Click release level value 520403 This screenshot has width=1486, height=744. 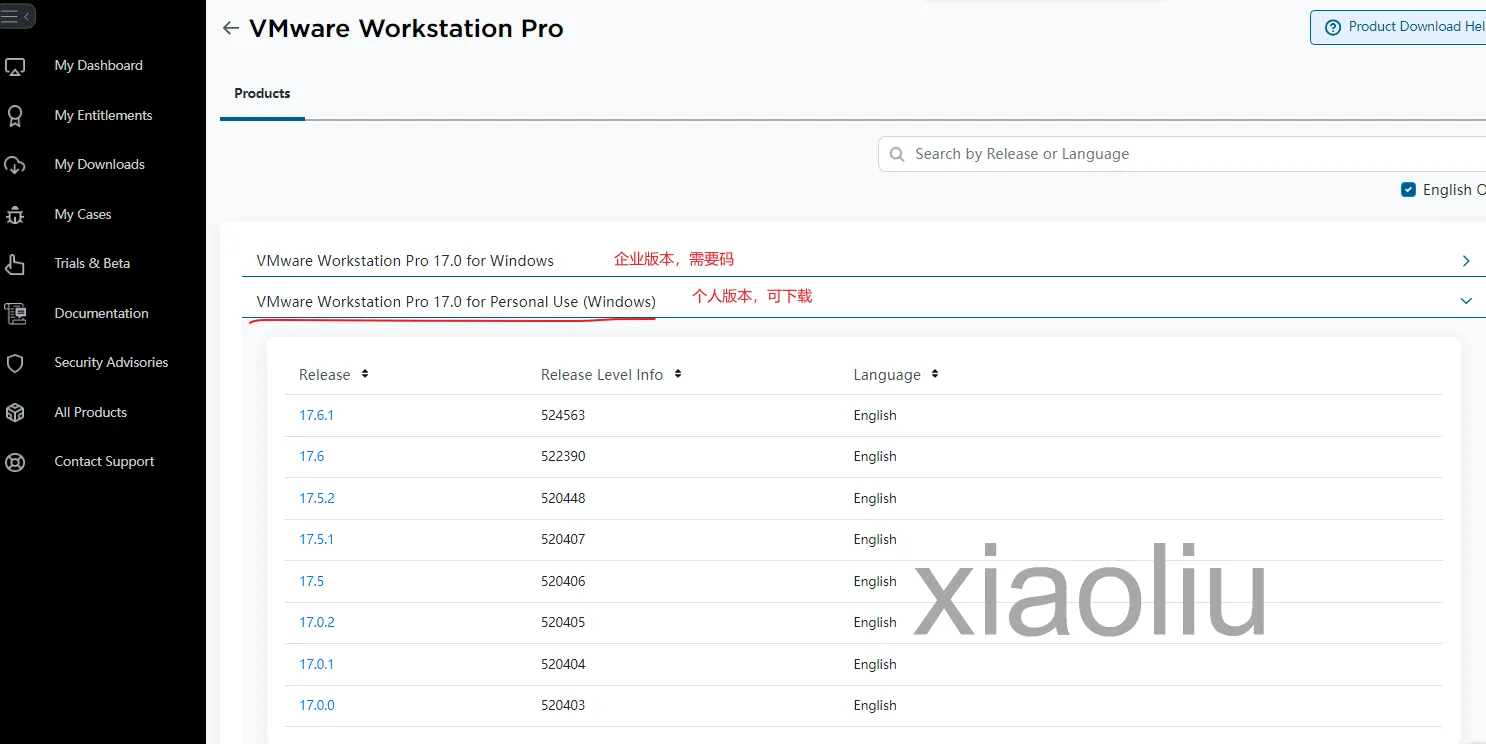[x=563, y=706]
